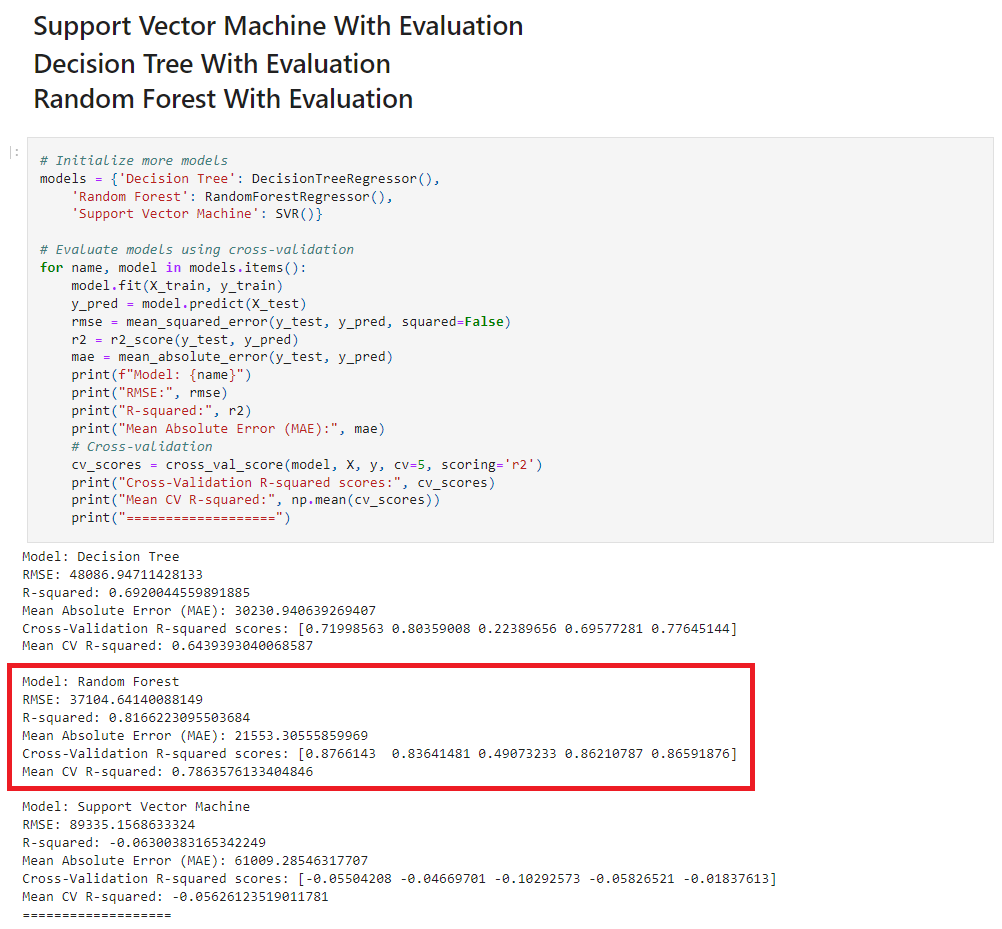Click the 'Model: Random Forest' output line
This screenshot has width=1002, height=929.
click(x=101, y=682)
